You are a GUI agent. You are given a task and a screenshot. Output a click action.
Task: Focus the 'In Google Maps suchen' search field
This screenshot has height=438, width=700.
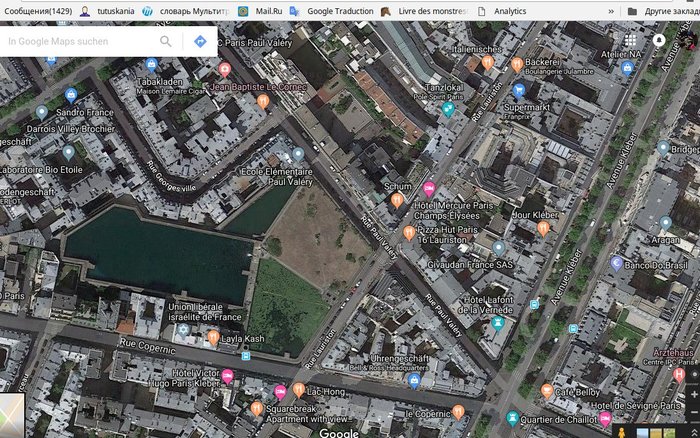78,42
